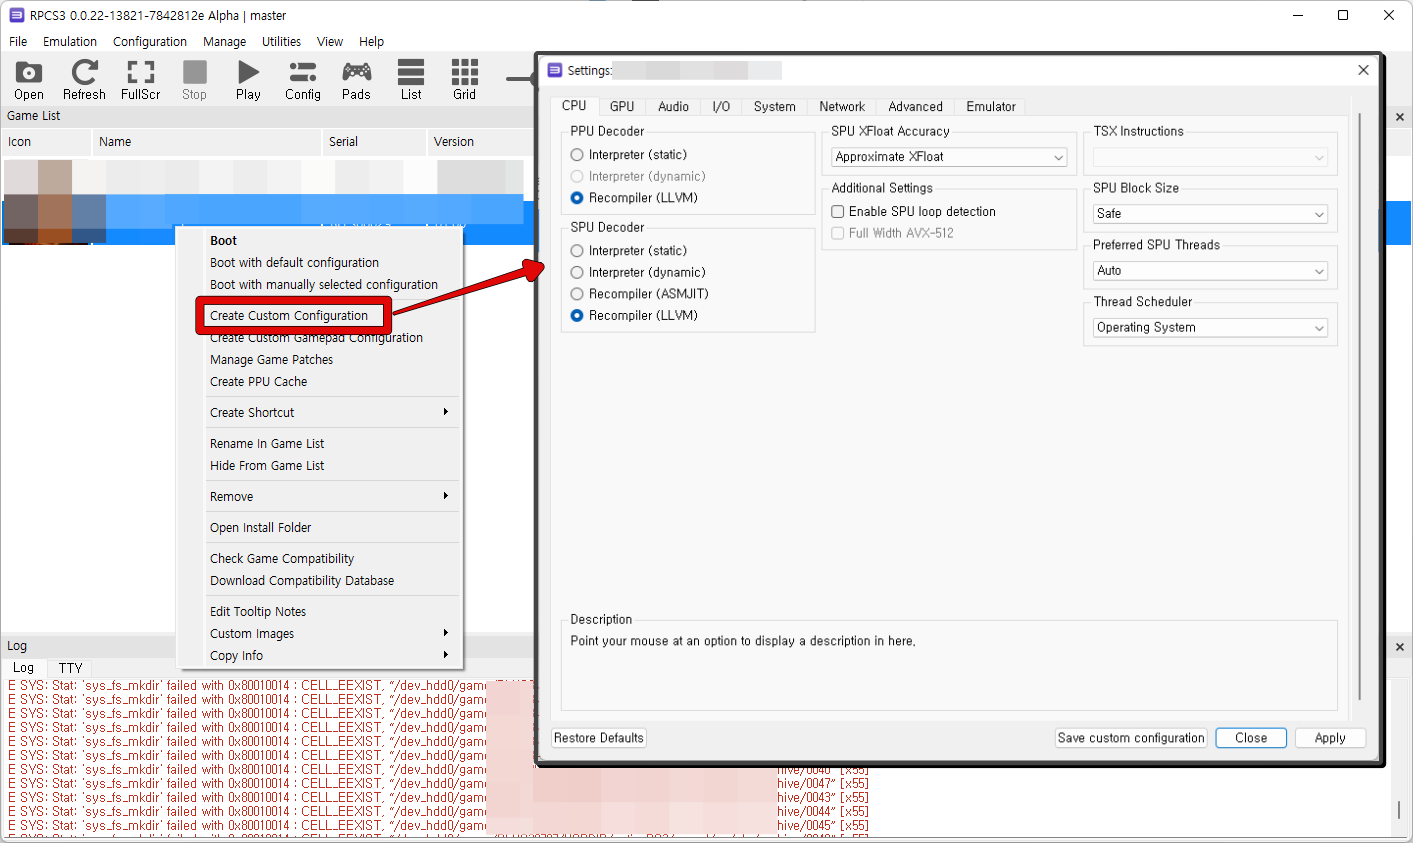Open the System settings tab
Screen dimensions: 1413x843
pos(774,106)
